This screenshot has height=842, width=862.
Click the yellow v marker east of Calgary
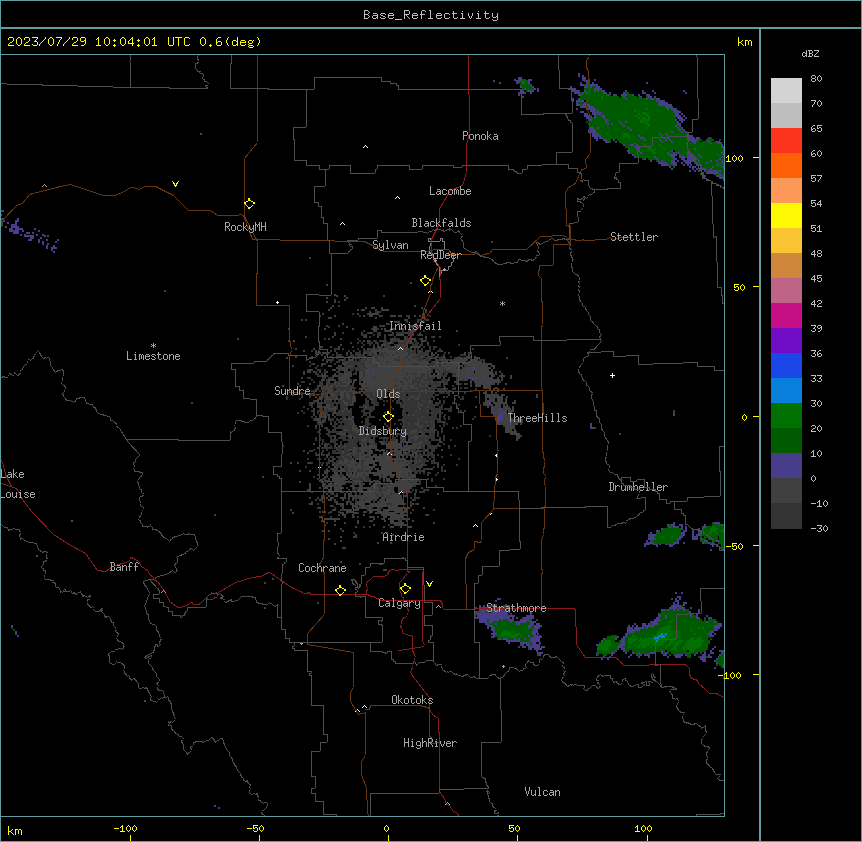tap(429, 584)
